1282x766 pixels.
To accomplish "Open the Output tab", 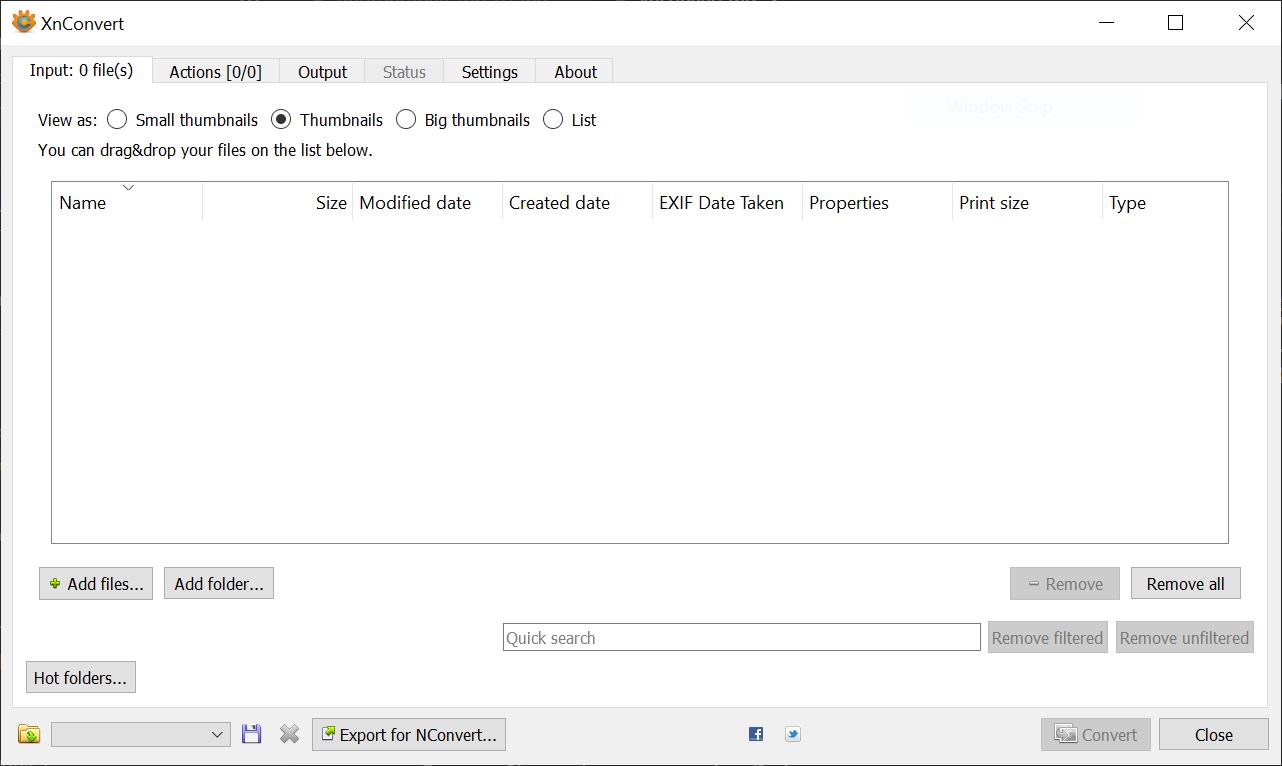I will coord(322,72).
